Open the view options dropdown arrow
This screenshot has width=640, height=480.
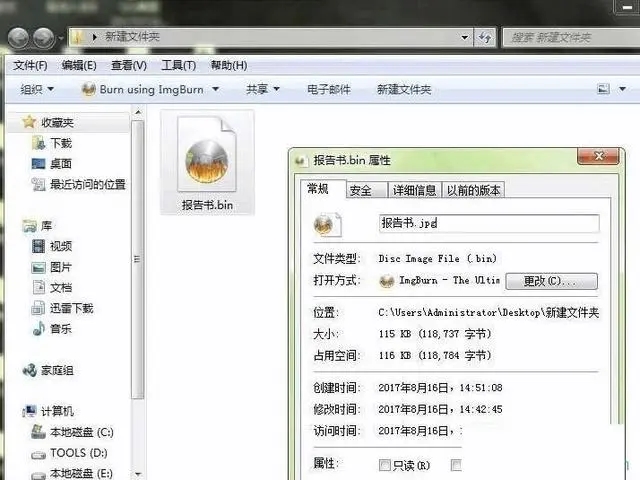(622, 89)
